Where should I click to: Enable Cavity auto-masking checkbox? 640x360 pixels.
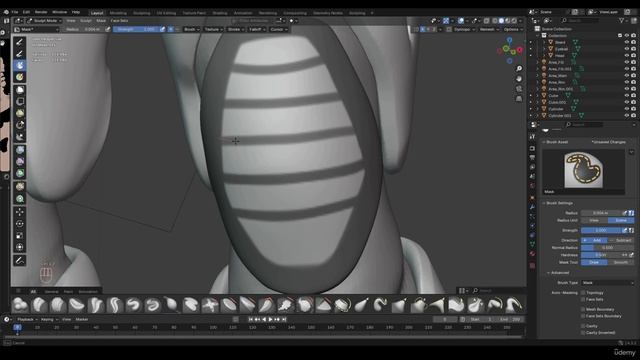point(583,326)
